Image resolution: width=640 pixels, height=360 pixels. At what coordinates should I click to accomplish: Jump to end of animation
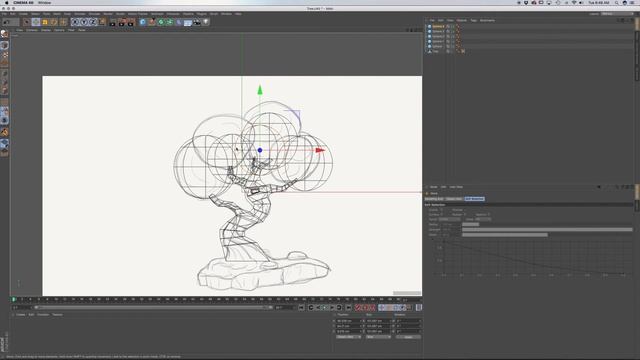click(x=348, y=307)
